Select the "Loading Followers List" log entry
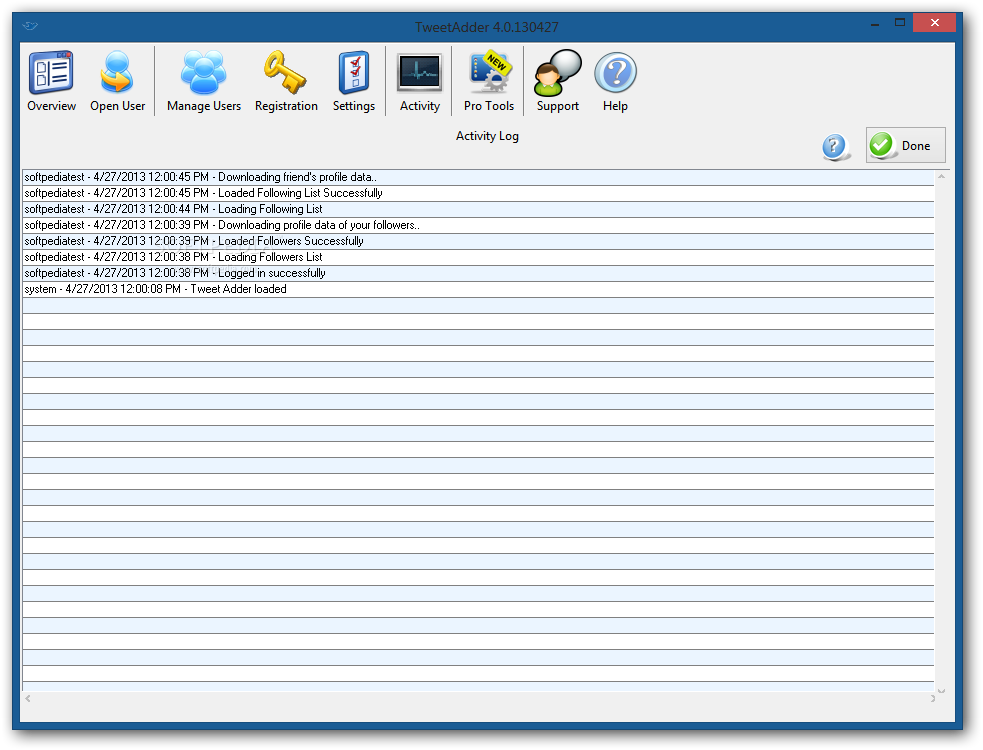Image resolution: width=983 pixels, height=750 pixels. (478, 257)
